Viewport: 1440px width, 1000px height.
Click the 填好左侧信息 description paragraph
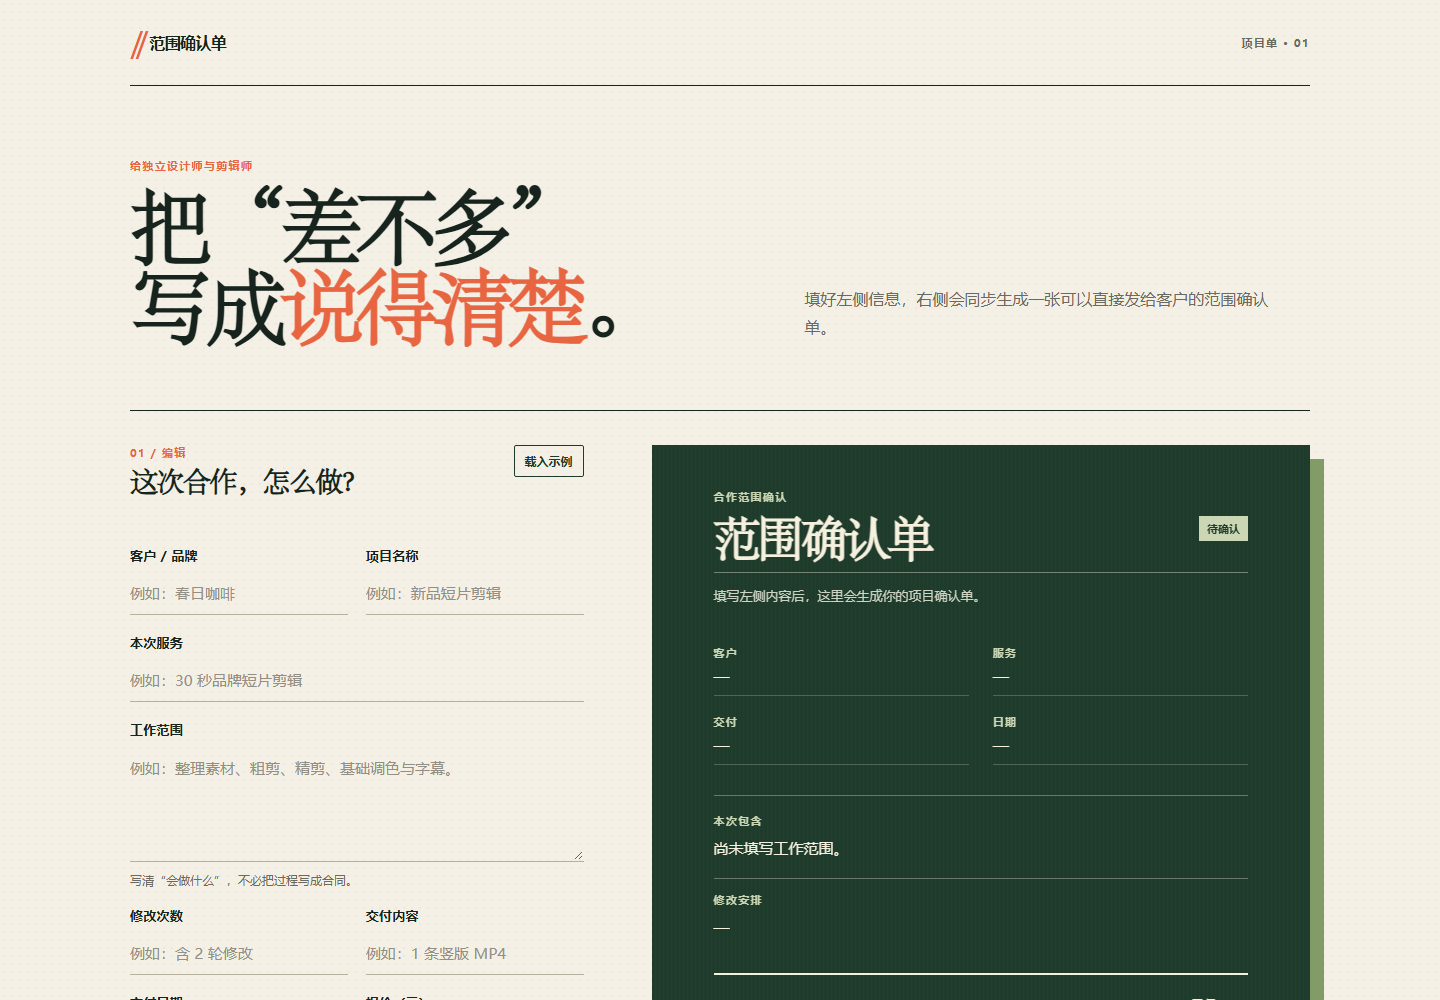(x=1037, y=313)
